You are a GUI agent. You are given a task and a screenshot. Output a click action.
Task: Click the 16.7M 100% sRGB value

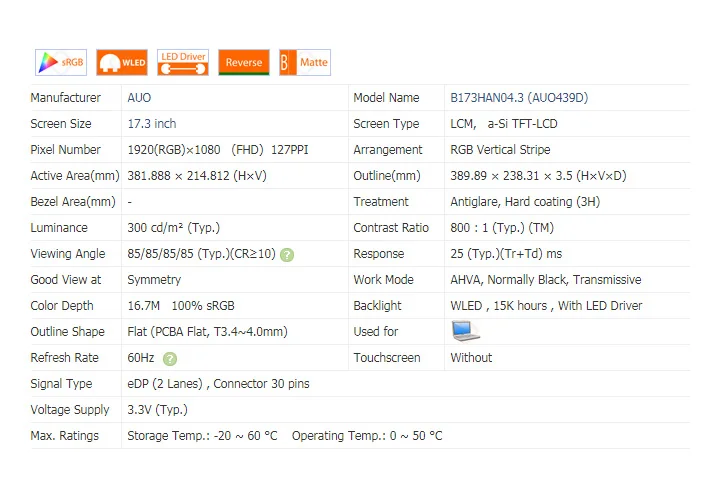[181, 306]
